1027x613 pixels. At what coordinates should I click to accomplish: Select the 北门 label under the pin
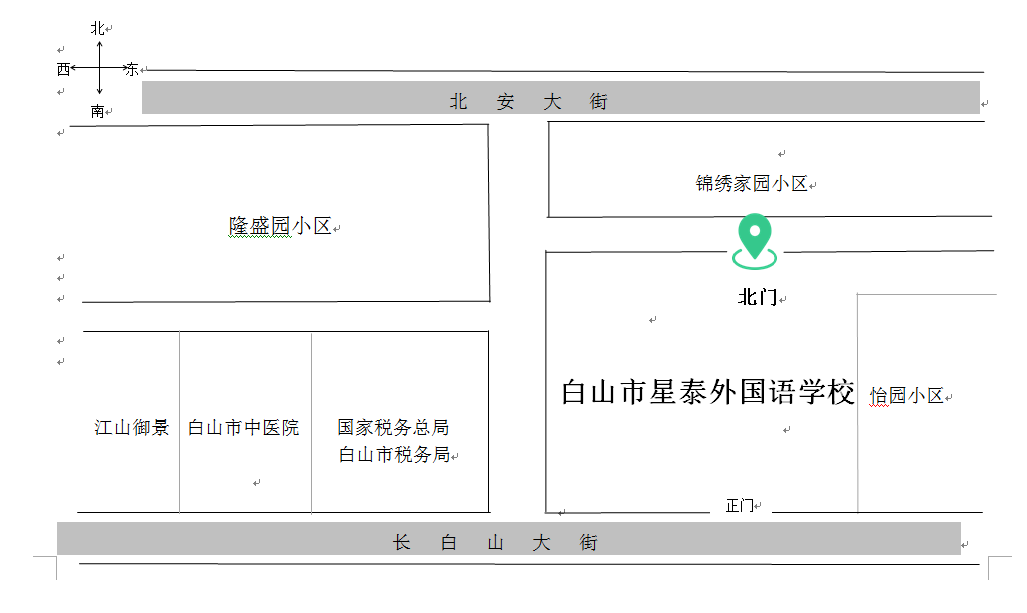point(756,298)
